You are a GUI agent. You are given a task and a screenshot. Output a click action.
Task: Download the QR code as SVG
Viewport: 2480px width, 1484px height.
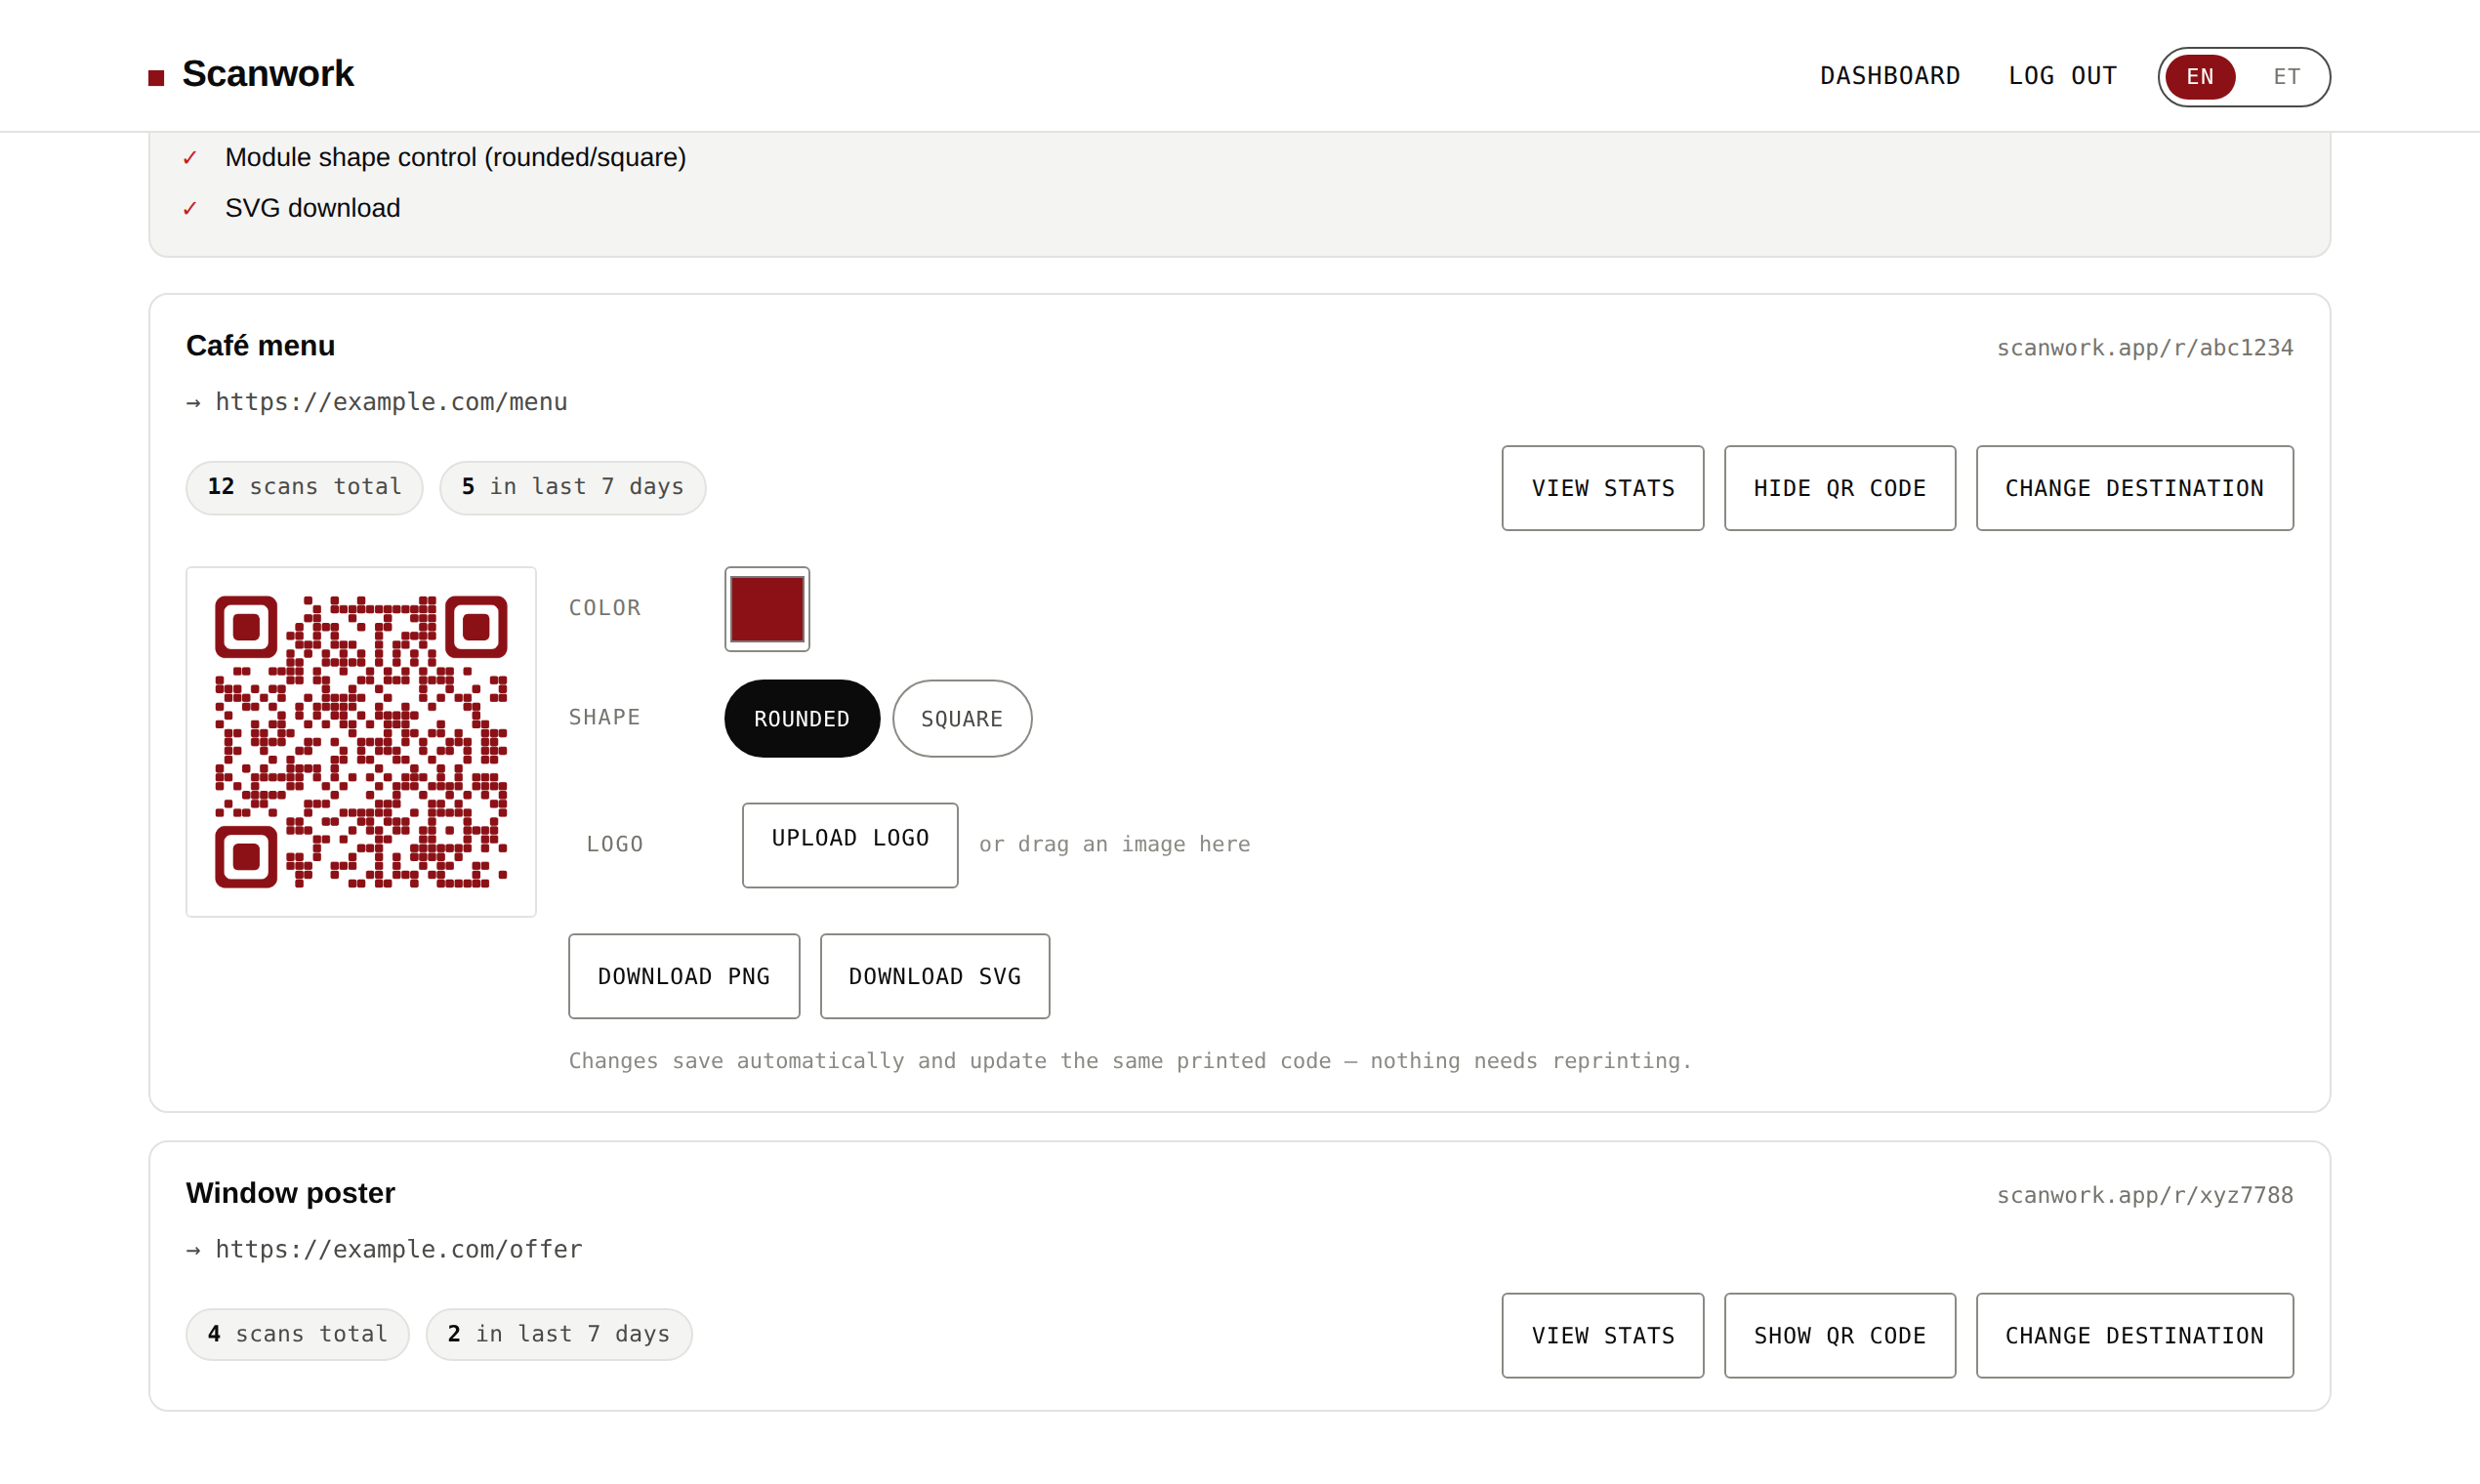pos(934,976)
